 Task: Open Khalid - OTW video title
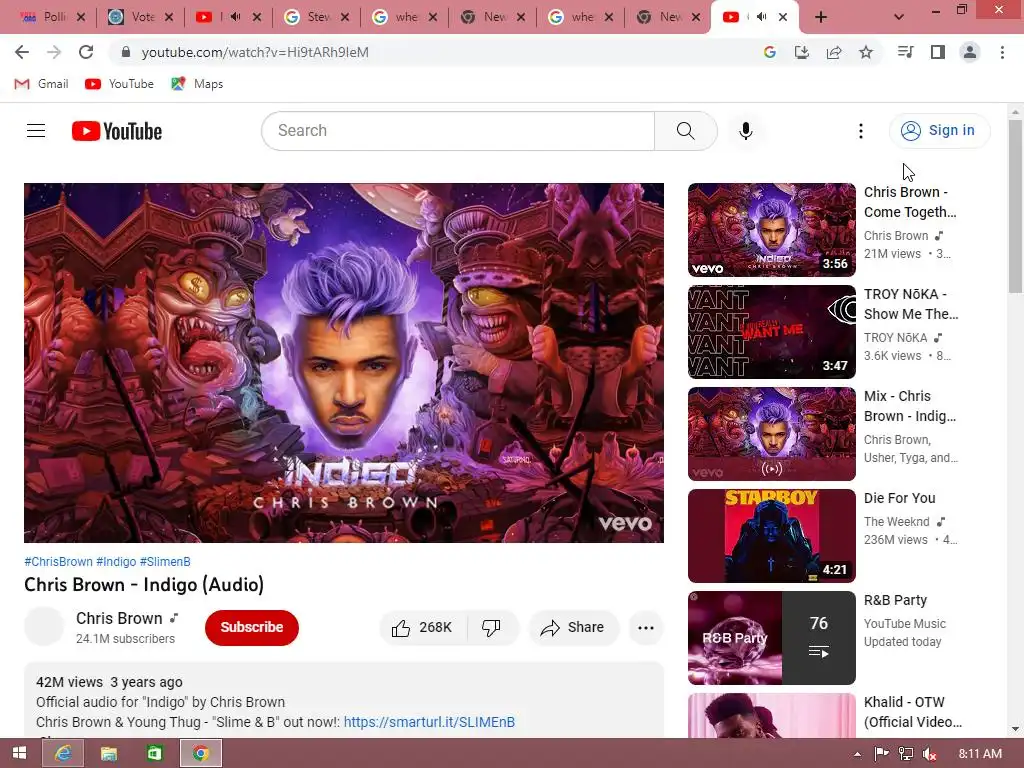912,712
